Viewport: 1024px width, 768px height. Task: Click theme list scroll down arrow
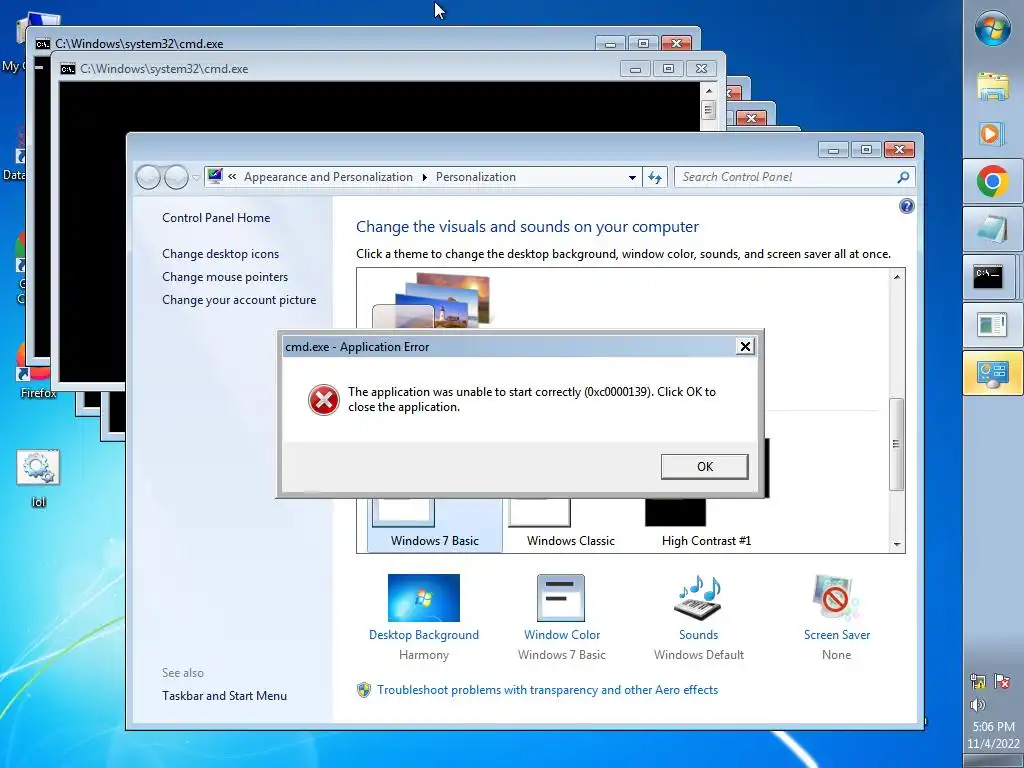point(897,544)
